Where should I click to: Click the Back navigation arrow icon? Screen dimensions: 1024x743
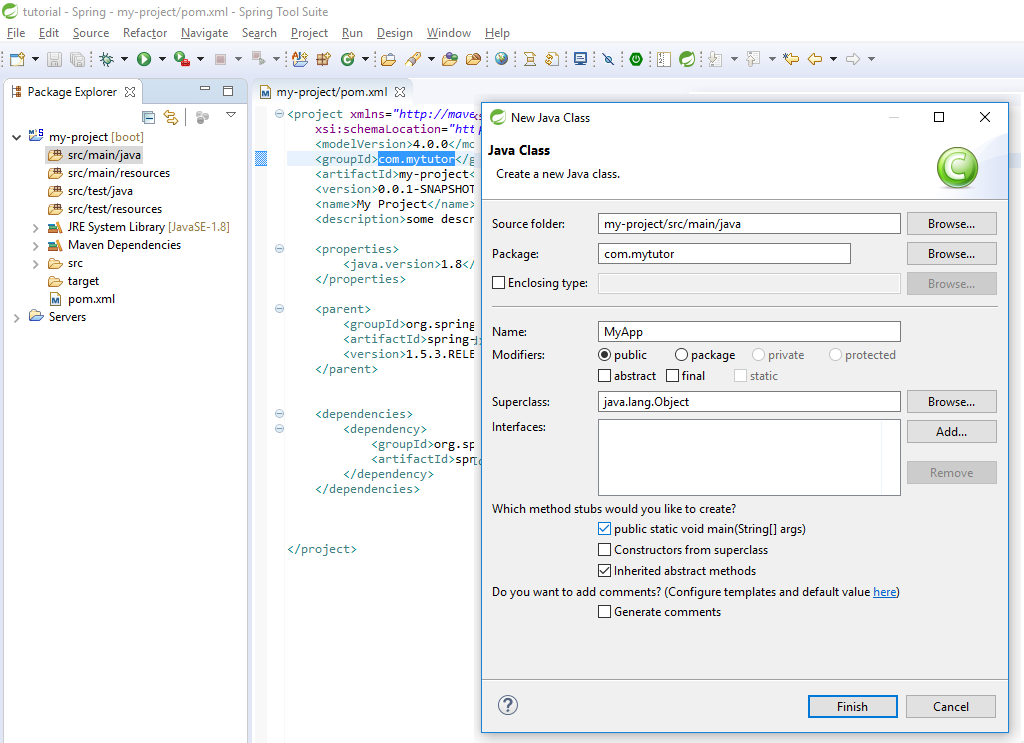click(814, 59)
